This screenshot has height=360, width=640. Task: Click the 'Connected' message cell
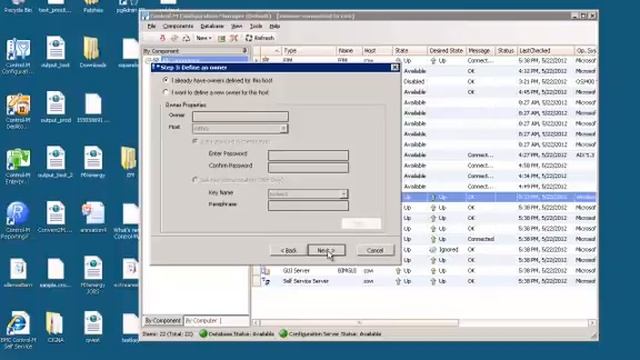[481, 239]
